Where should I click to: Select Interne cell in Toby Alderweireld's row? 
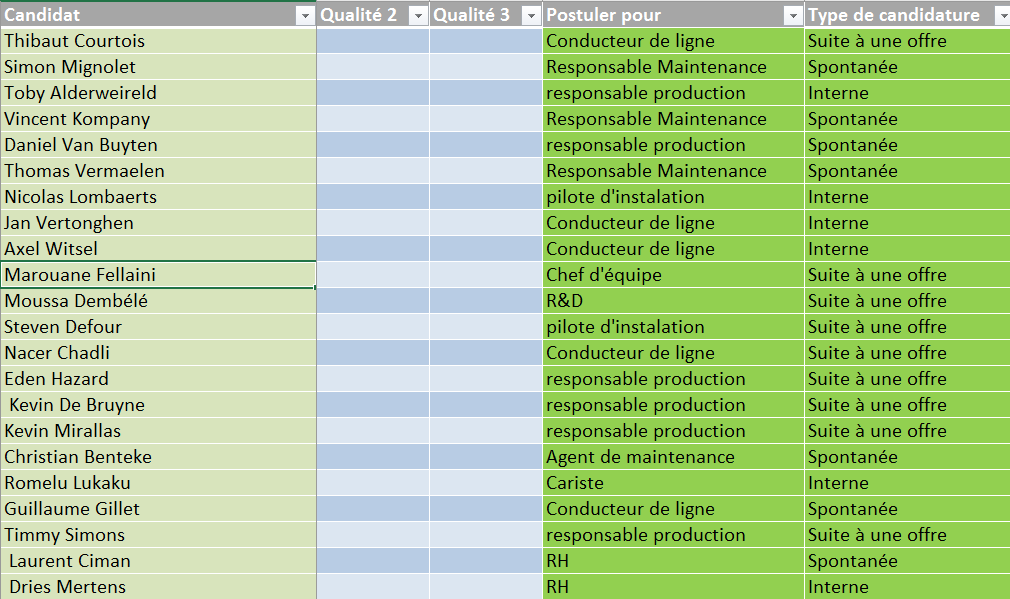point(906,93)
